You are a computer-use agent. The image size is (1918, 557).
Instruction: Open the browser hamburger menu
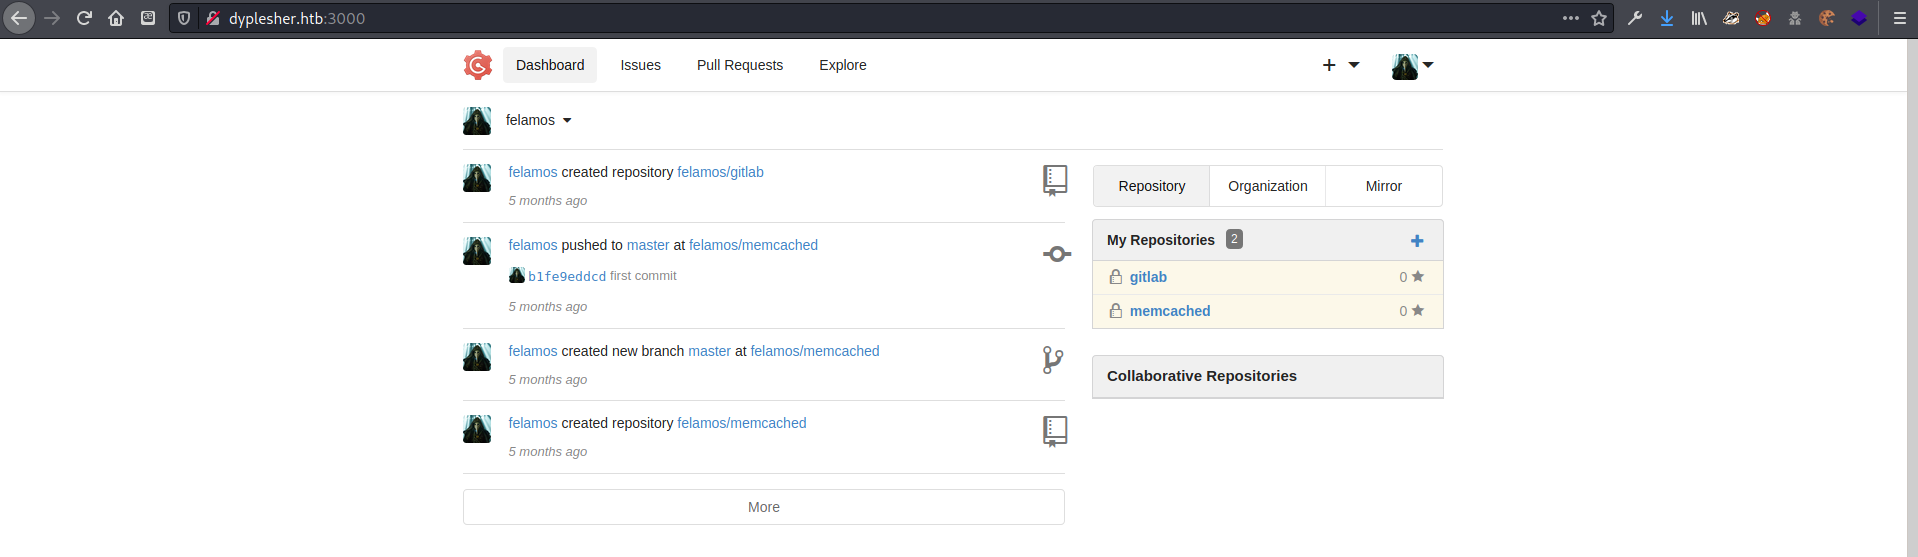[1899, 18]
